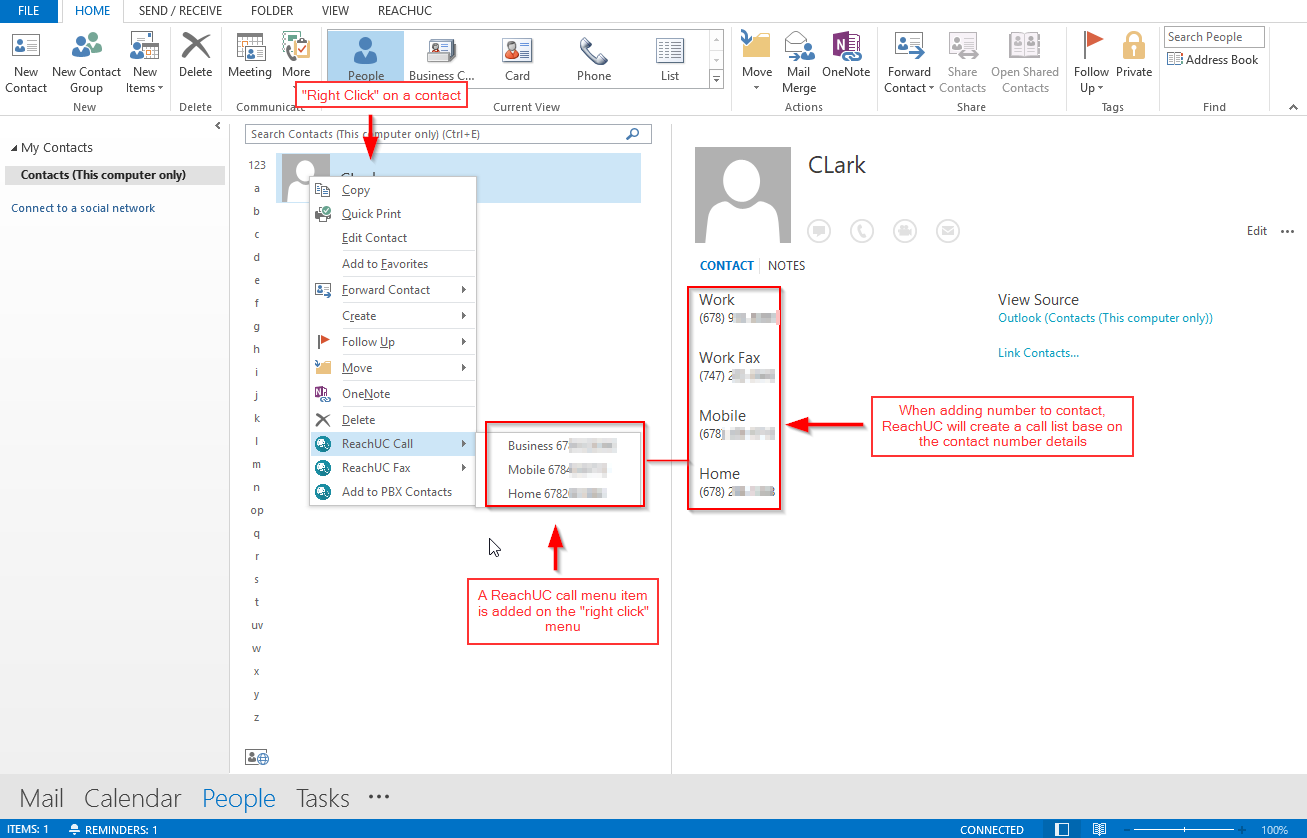Expand the Move submenu entry
Viewport: 1307px width, 838px height.
tap(392, 368)
